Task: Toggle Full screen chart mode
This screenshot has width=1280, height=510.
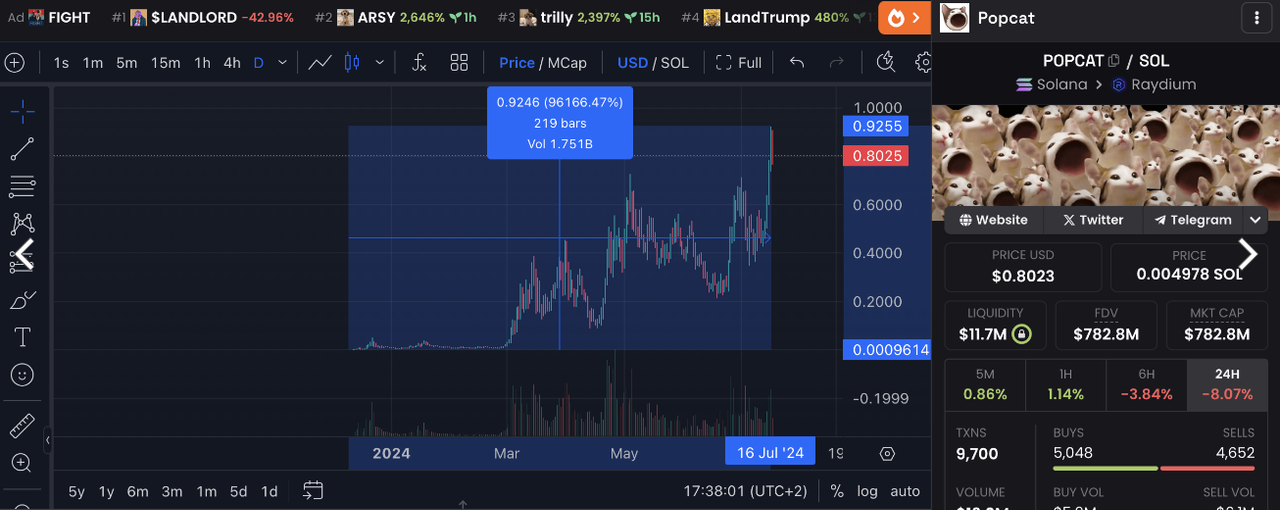Action: (x=739, y=63)
